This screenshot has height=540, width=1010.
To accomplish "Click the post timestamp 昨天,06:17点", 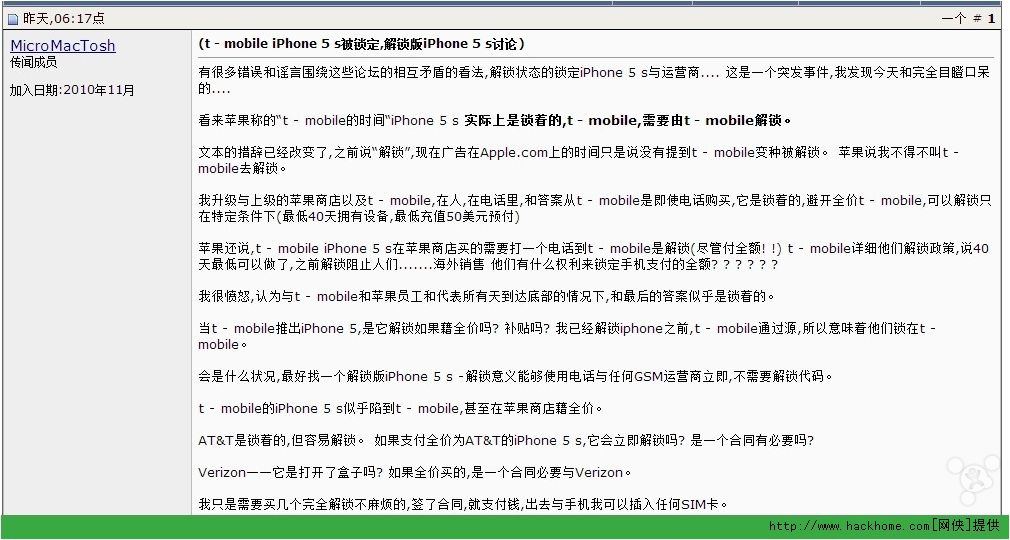I will click(64, 19).
